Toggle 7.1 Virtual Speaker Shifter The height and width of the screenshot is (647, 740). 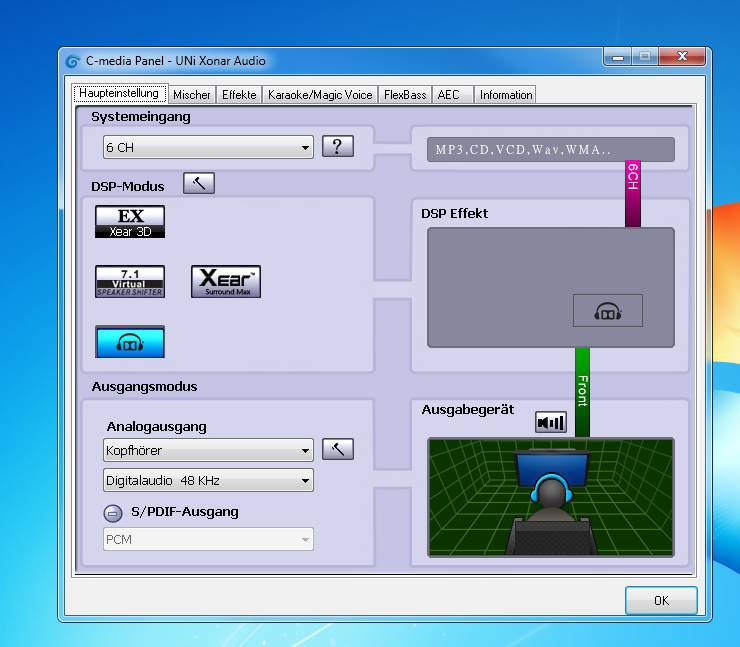pos(130,281)
